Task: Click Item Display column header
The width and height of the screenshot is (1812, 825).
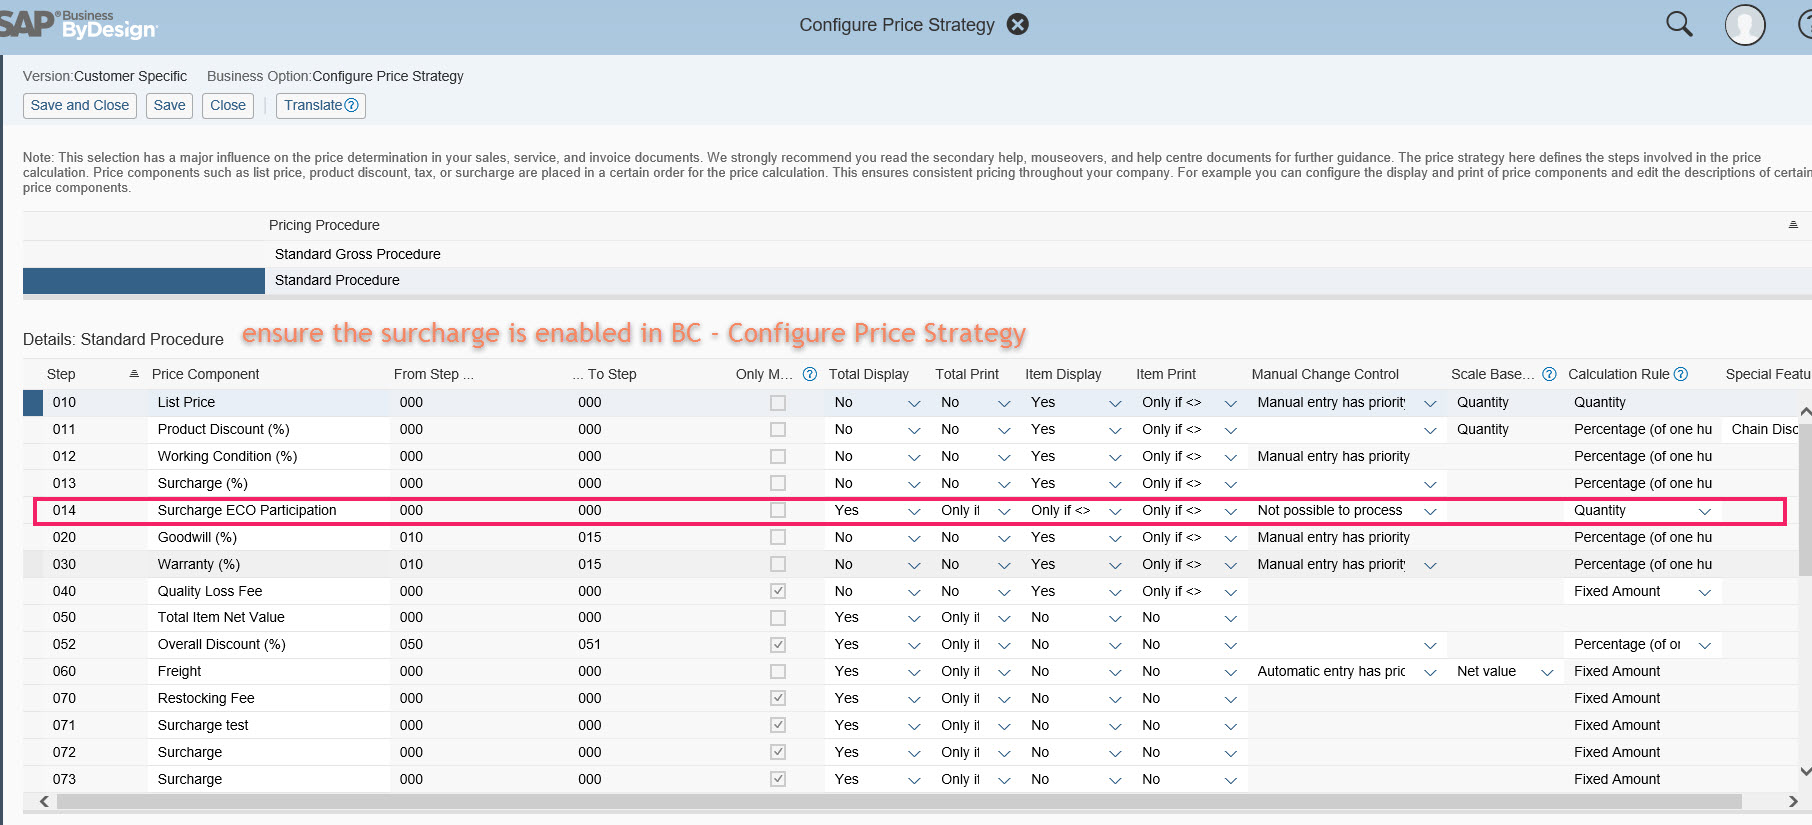Action: (x=1063, y=374)
